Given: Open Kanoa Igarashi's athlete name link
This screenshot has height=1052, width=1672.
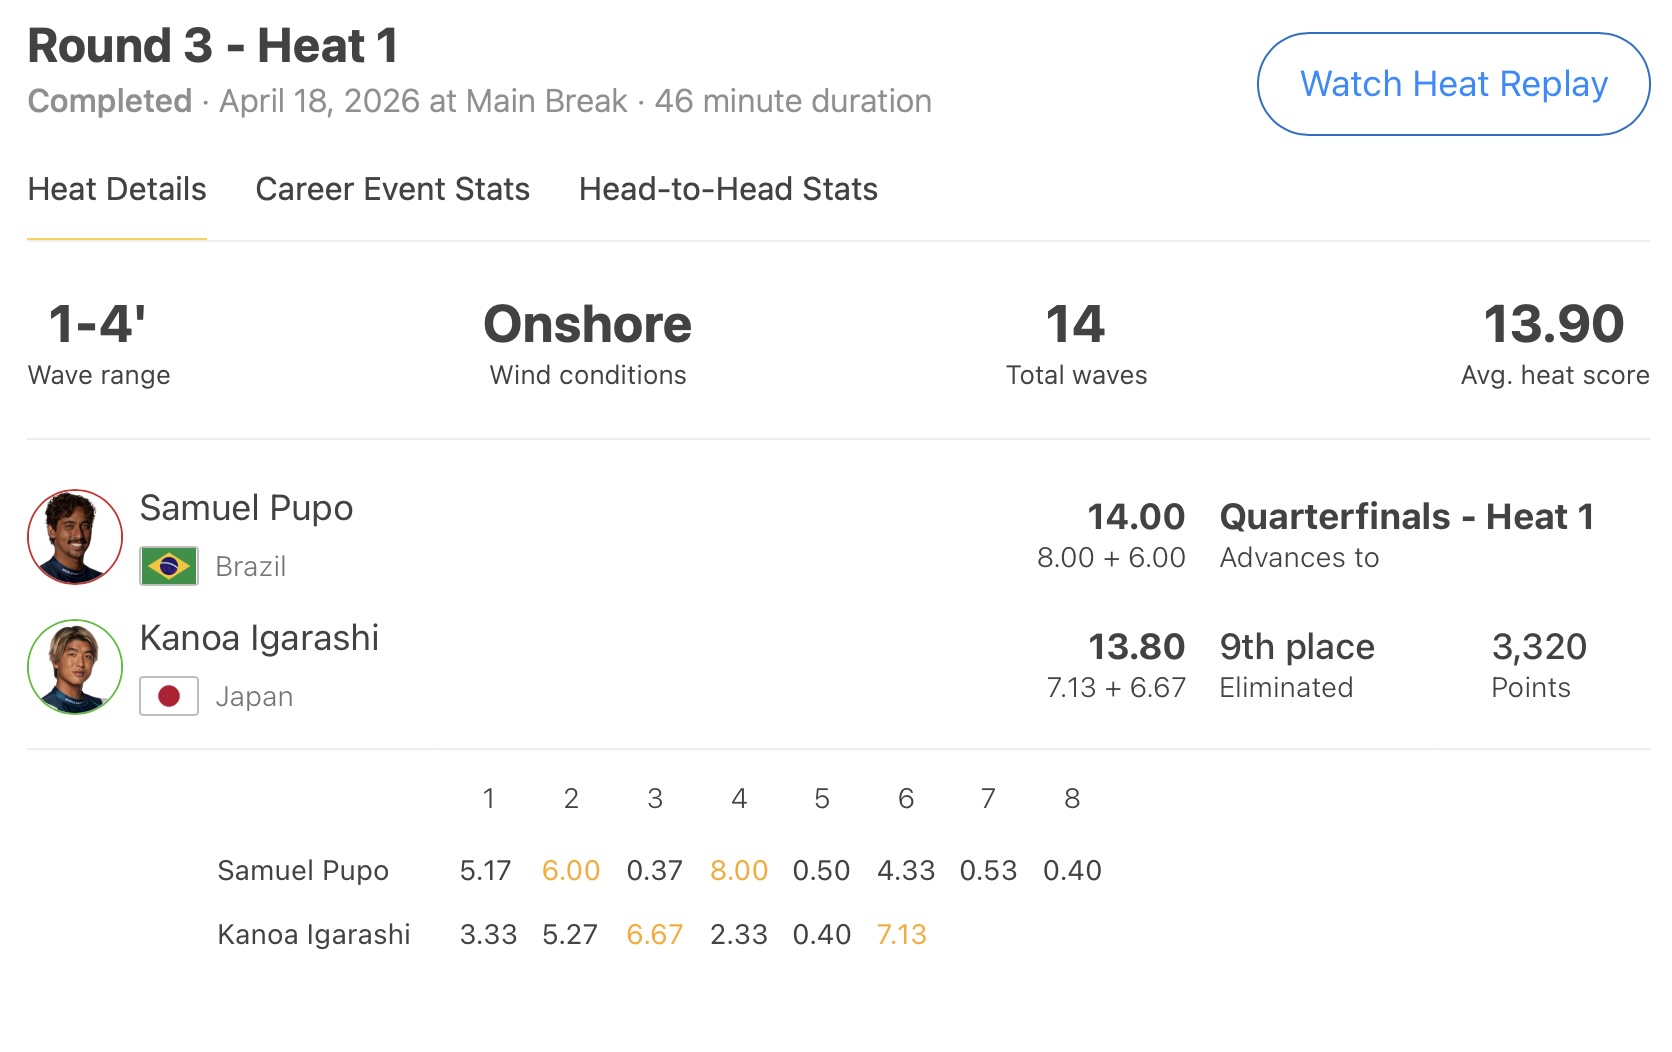Looking at the screenshot, I should point(259,638).
